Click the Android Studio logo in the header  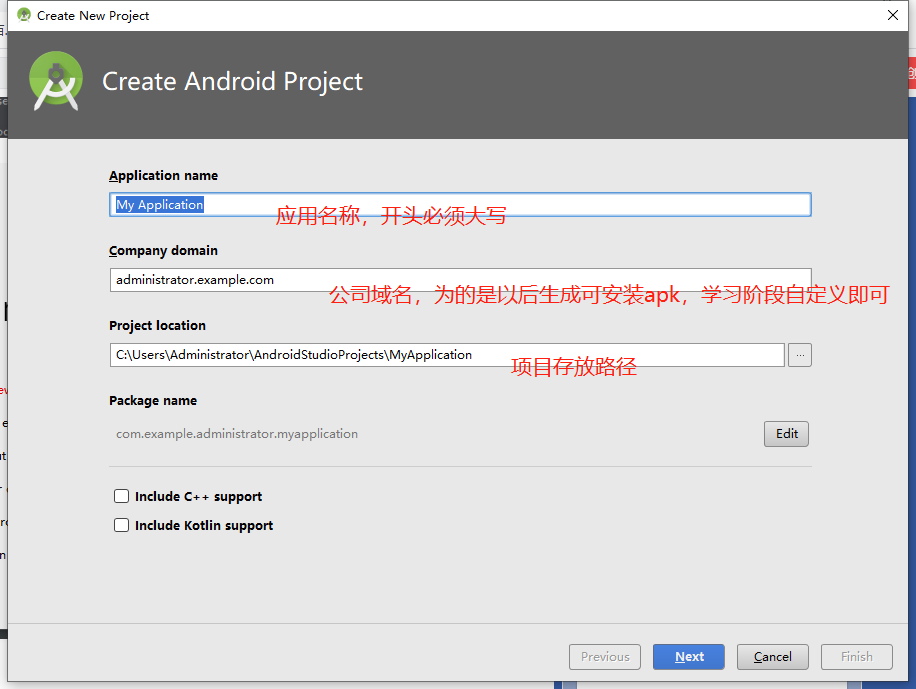point(55,81)
